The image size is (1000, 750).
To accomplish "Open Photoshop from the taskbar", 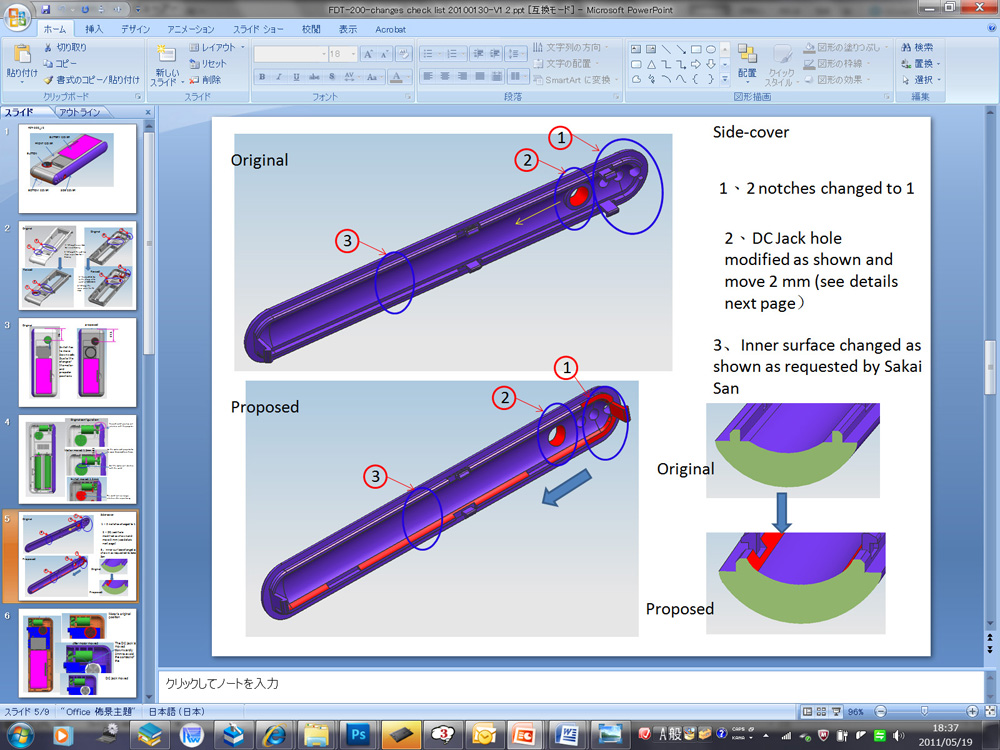I will coord(357,733).
